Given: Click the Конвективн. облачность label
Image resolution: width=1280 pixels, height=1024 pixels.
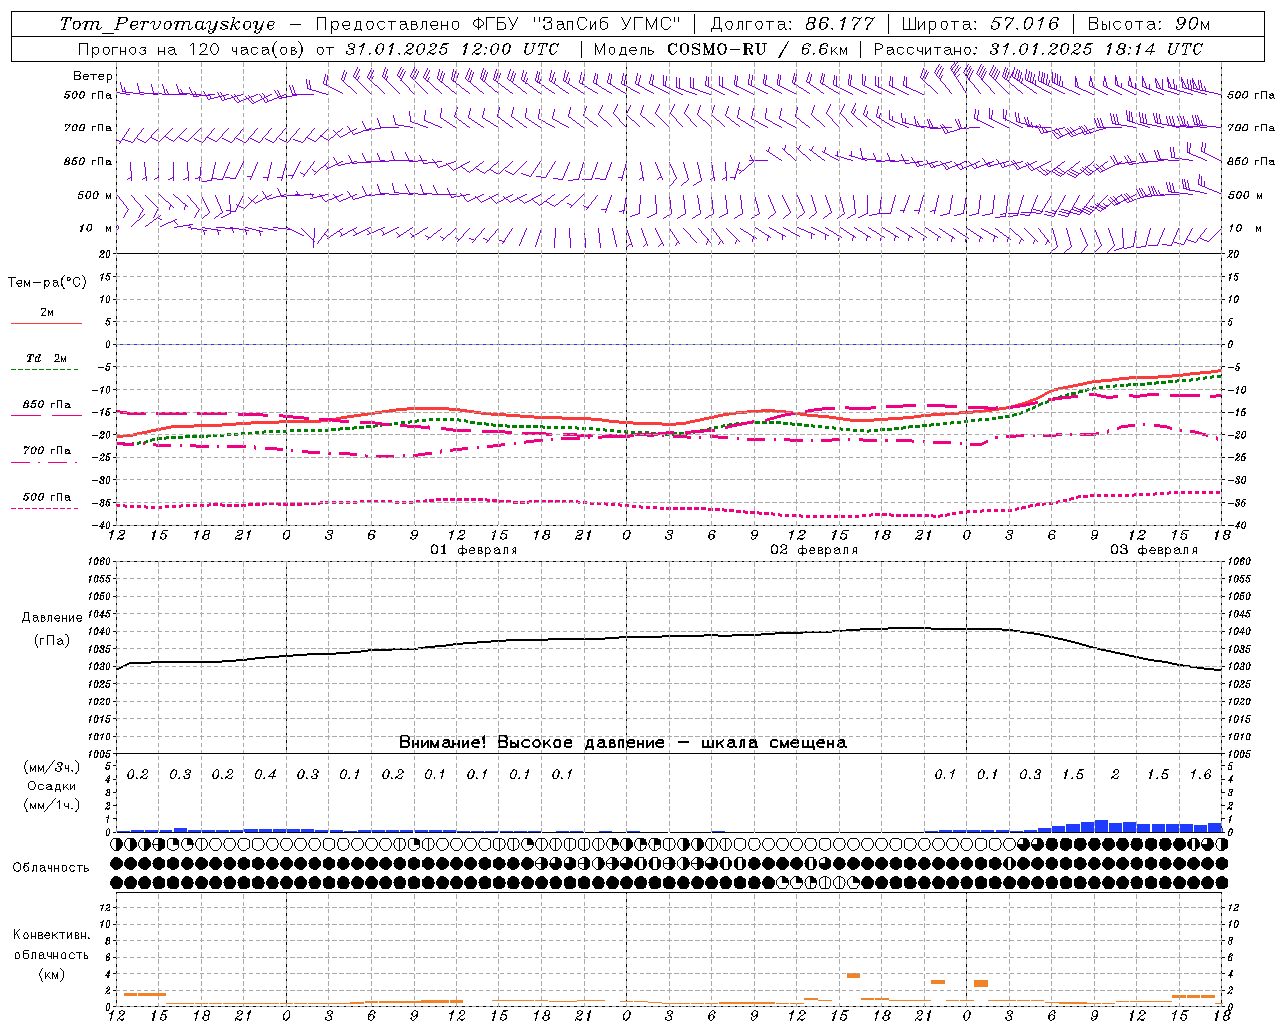Looking at the screenshot, I should pos(51,945).
